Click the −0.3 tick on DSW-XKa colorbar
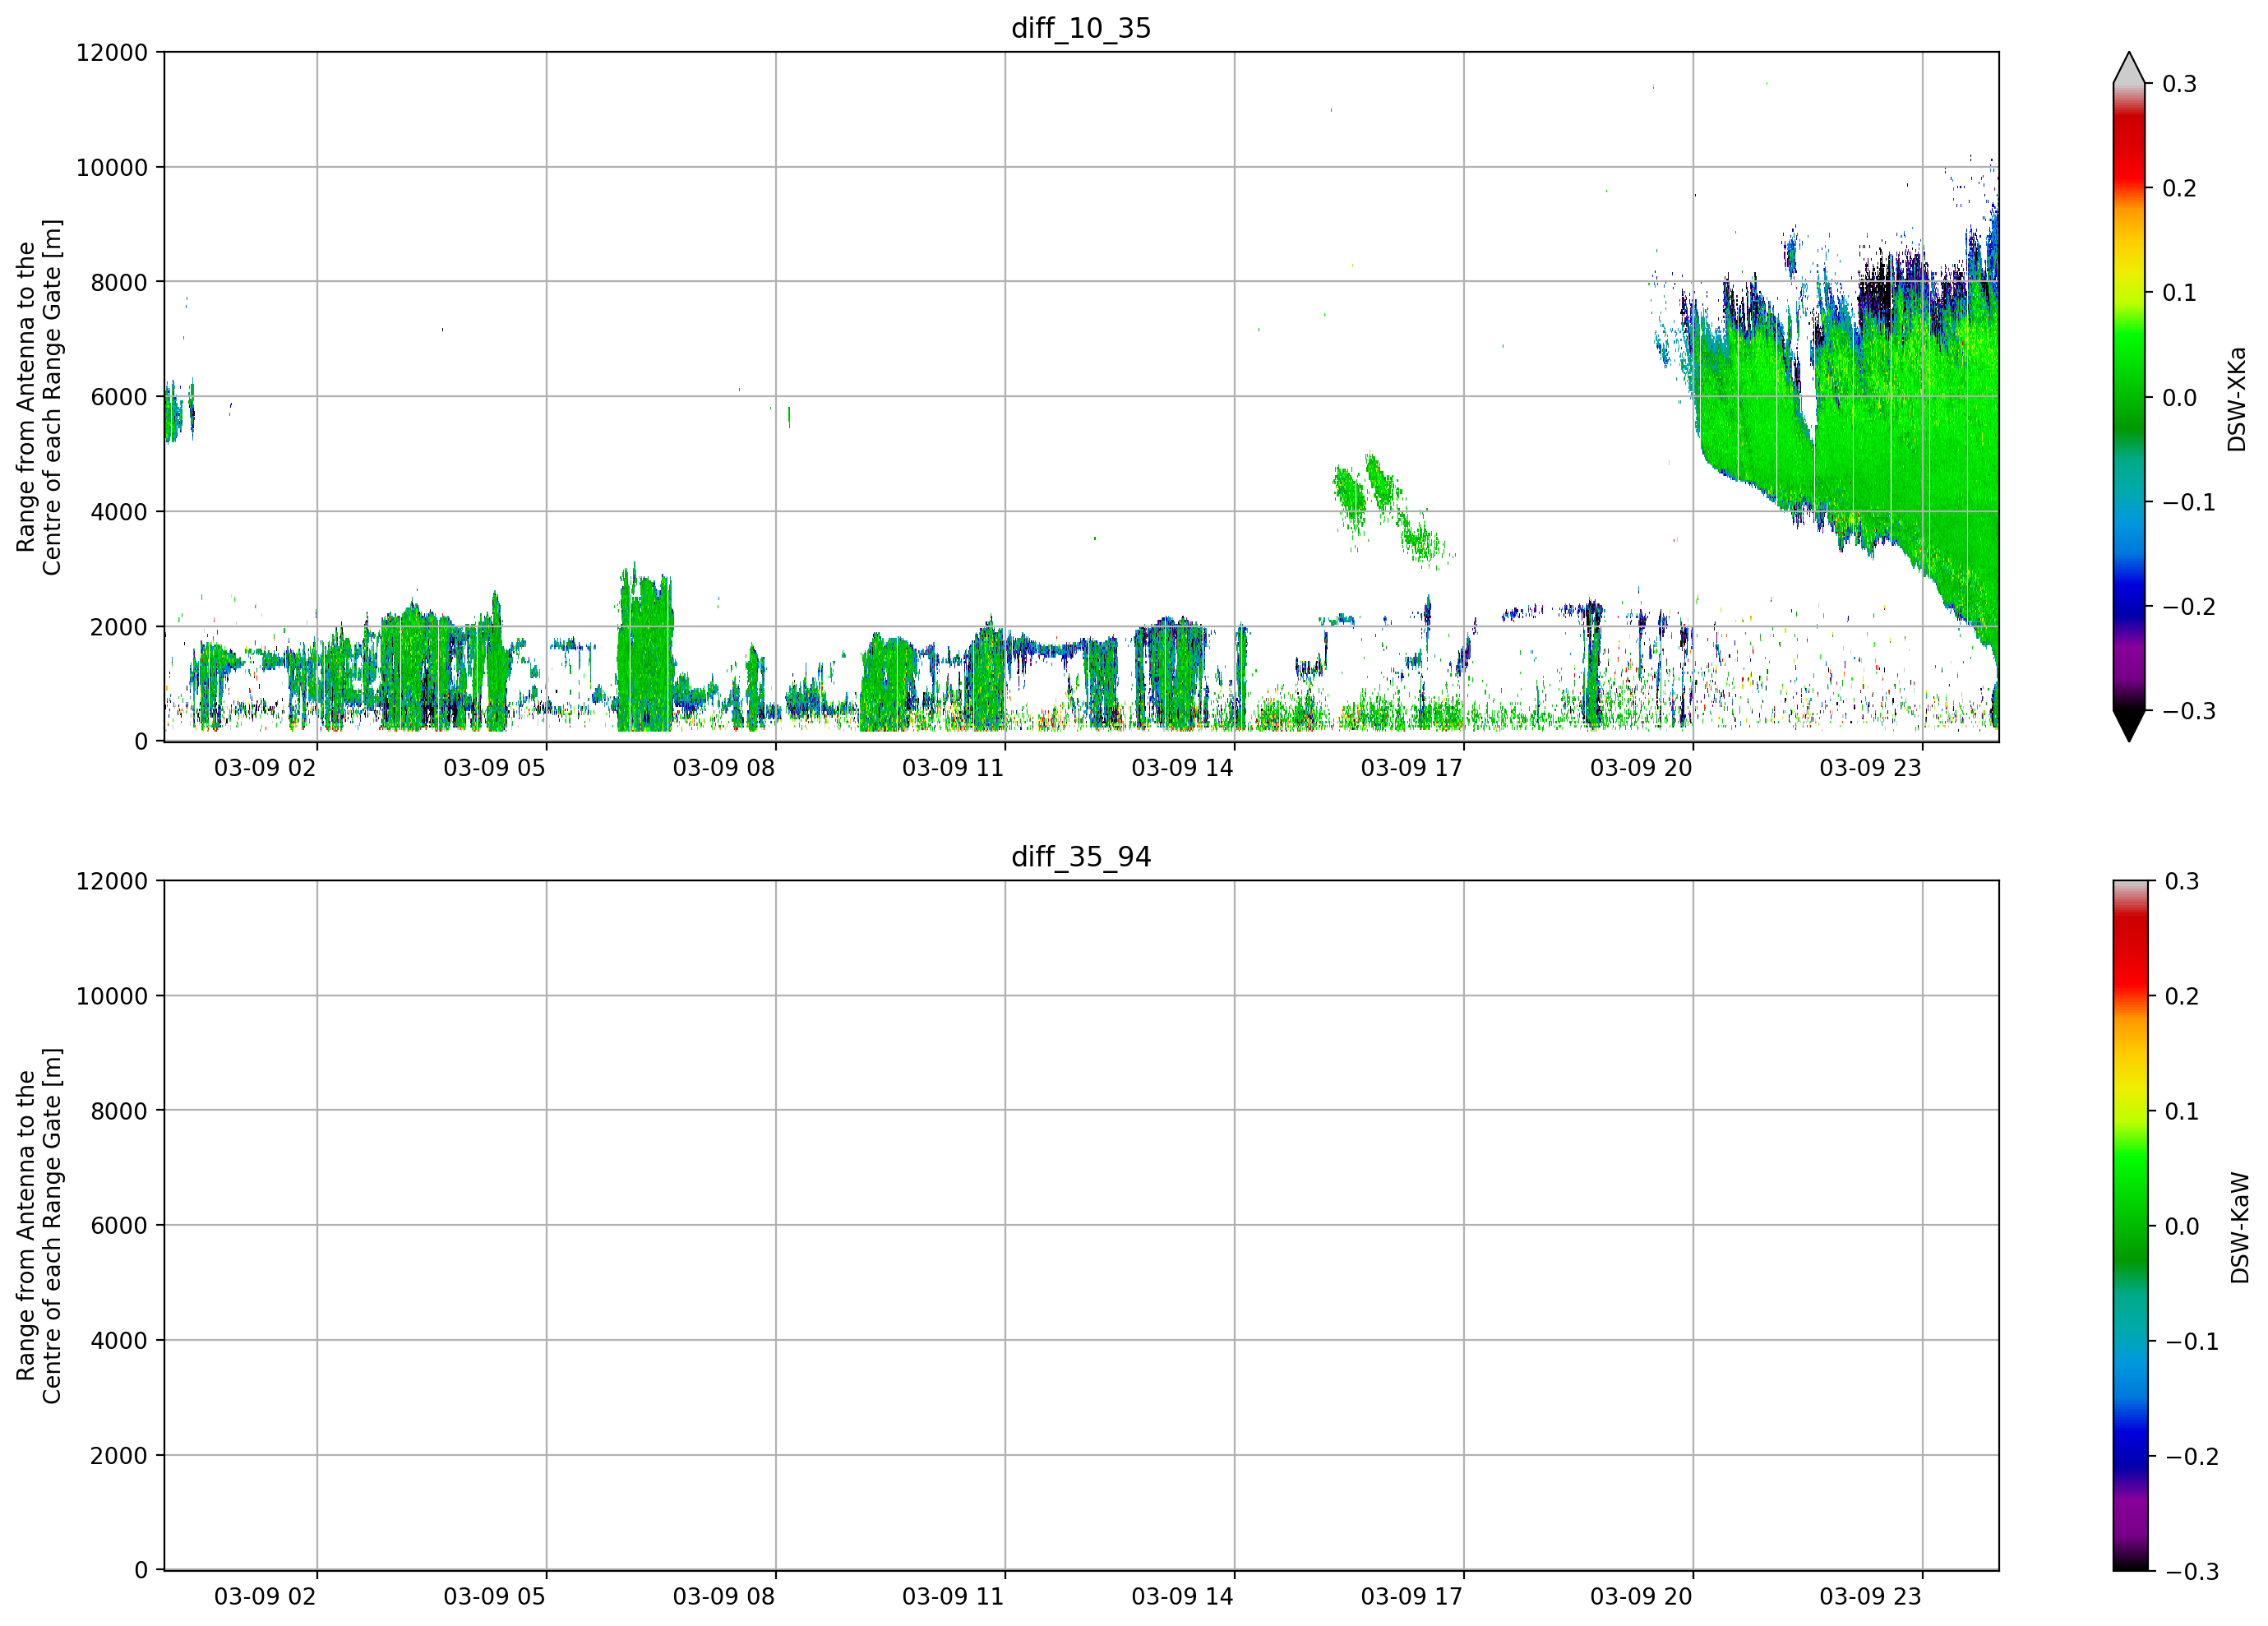This screenshot has width=2268, height=1626. click(2188, 711)
